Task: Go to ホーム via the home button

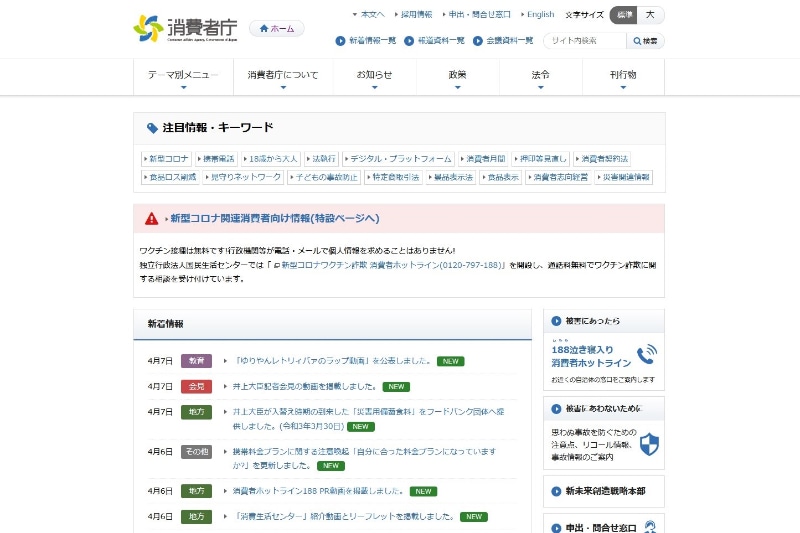Action: click(277, 29)
